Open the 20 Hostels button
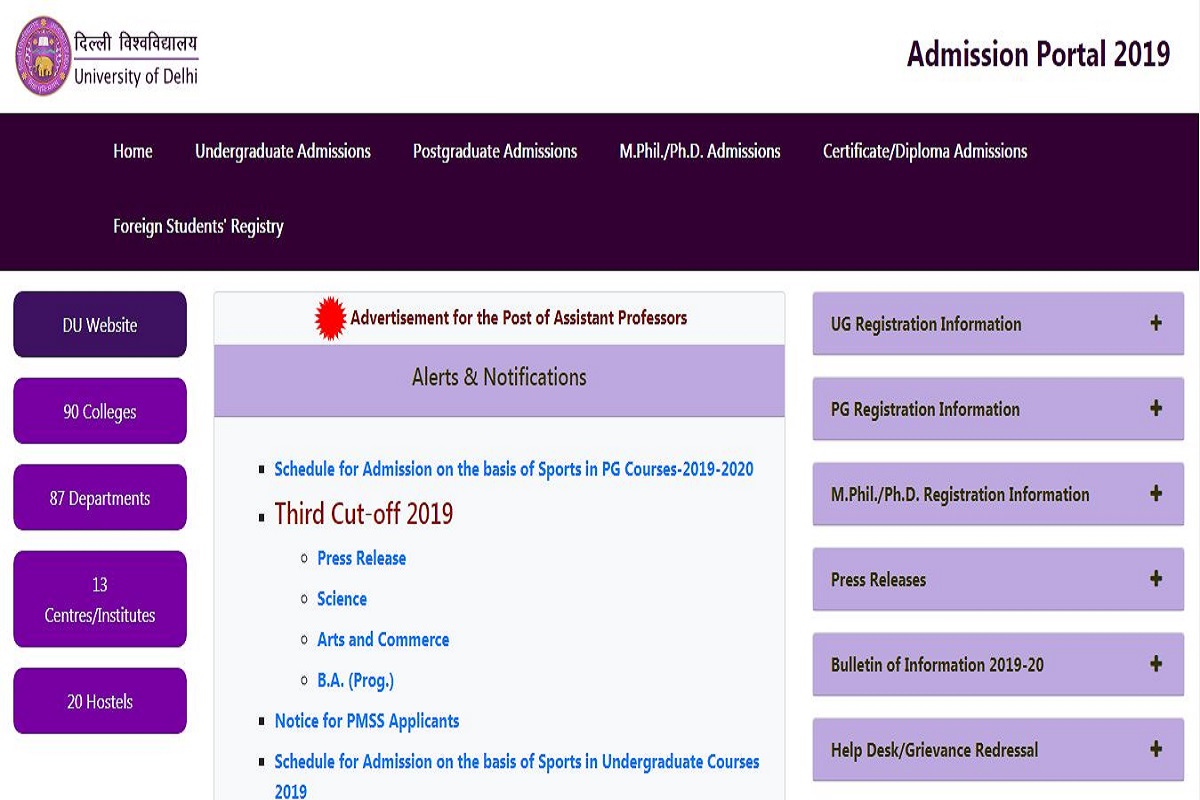Screen dimensions: 1200x800 click(x=100, y=701)
